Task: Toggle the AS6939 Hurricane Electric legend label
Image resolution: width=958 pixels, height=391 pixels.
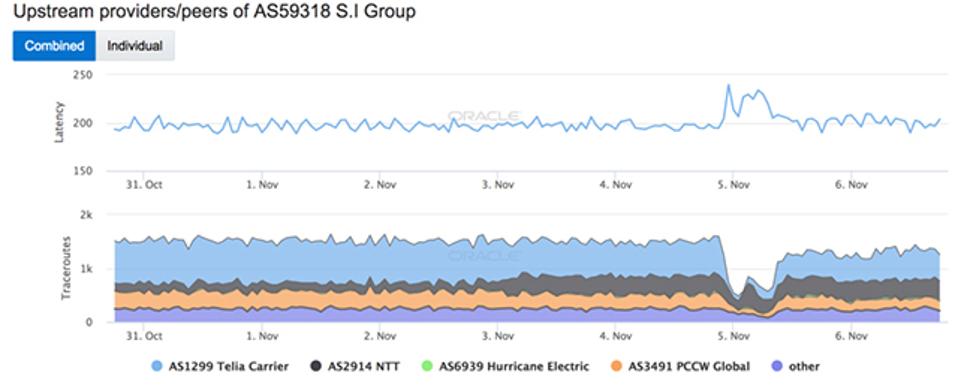Action: pos(514,367)
